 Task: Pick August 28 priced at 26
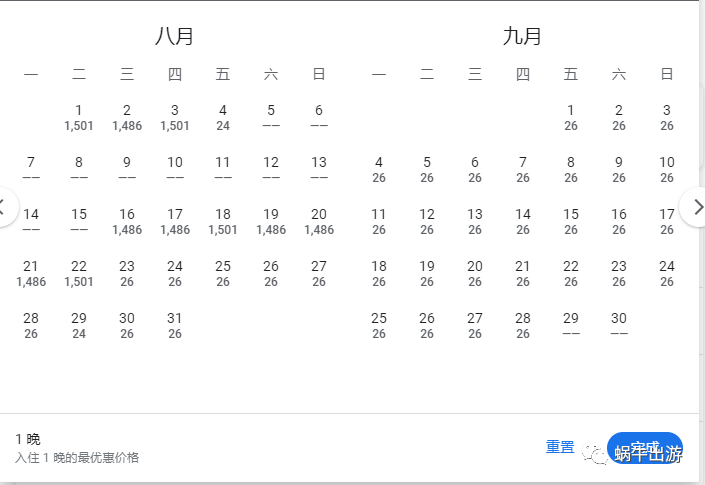pyautogui.click(x=31, y=326)
